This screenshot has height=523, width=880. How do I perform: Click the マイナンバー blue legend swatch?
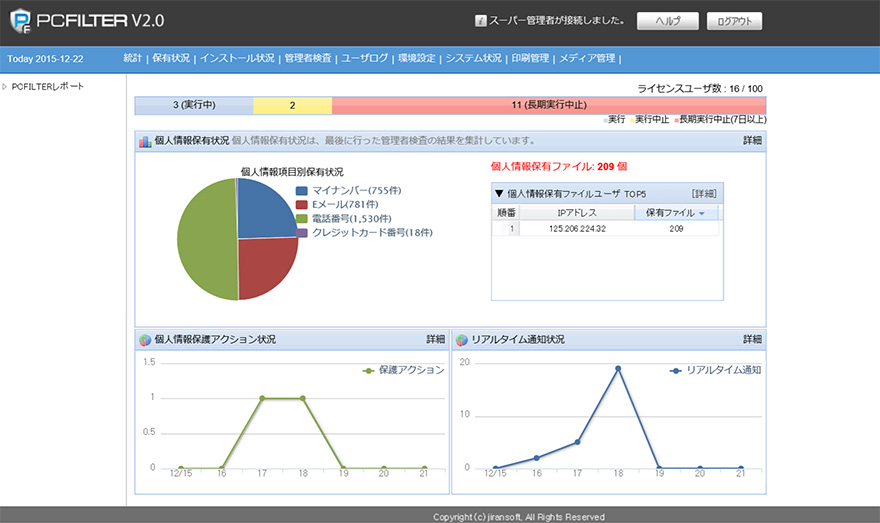coord(302,190)
